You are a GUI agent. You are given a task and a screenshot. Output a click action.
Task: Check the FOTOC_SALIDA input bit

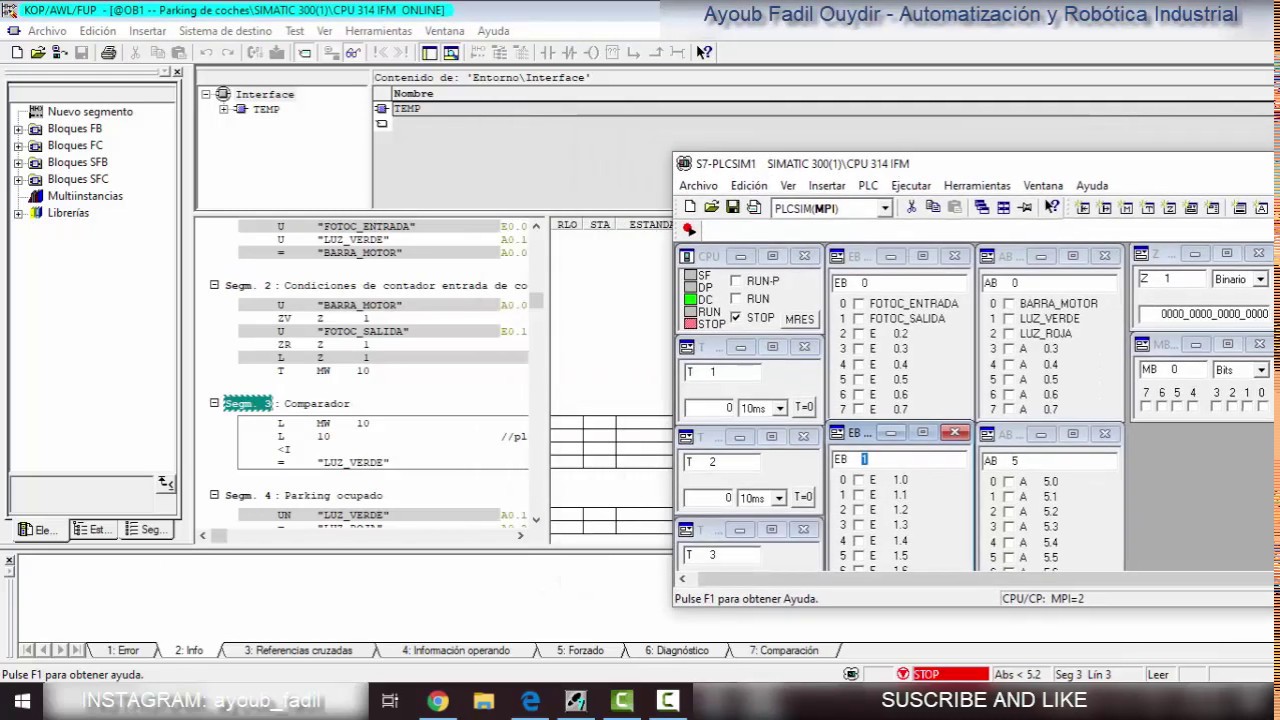[x=858, y=319]
